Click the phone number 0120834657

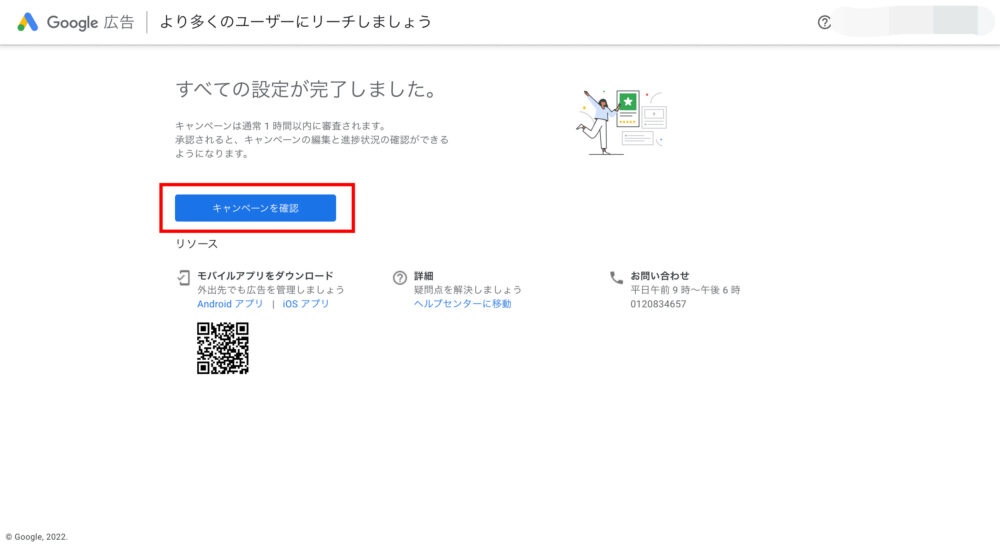click(x=658, y=304)
